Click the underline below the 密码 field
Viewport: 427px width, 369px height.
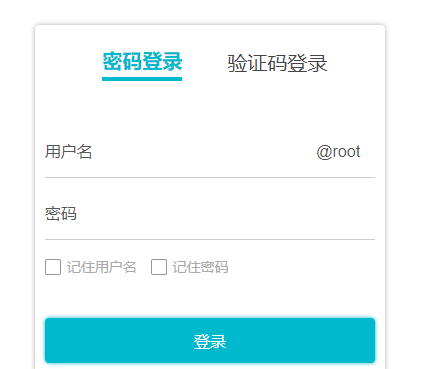coord(210,239)
